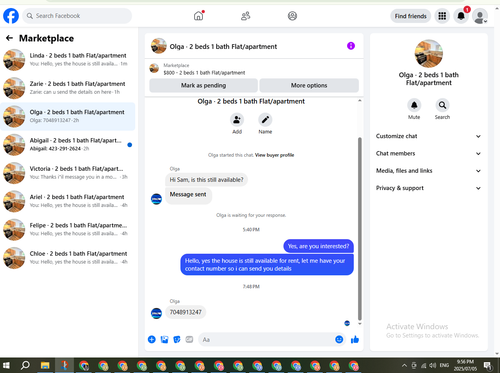Viewport: 500px width, 373px height.
Task: Click the message bubble '7048913247'
Action: [186, 312]
